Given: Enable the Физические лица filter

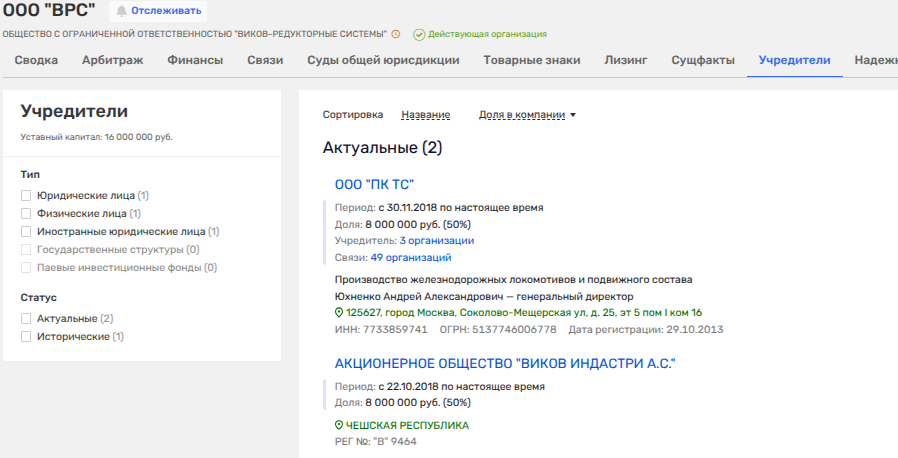Looking at the screenshot, I should [26, 214].
